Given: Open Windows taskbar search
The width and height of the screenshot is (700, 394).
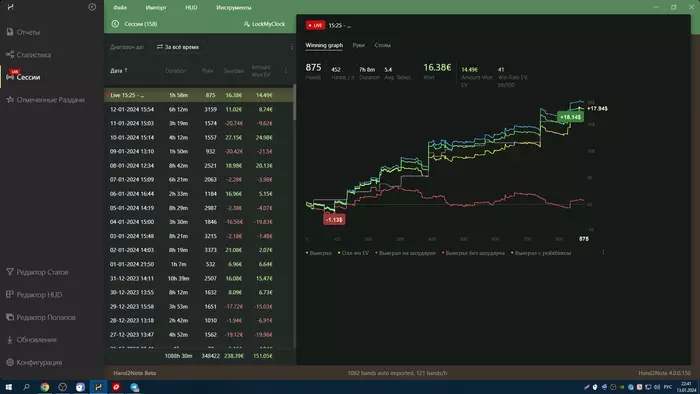Looking at the screenshot, I should [x=26, y=387].
